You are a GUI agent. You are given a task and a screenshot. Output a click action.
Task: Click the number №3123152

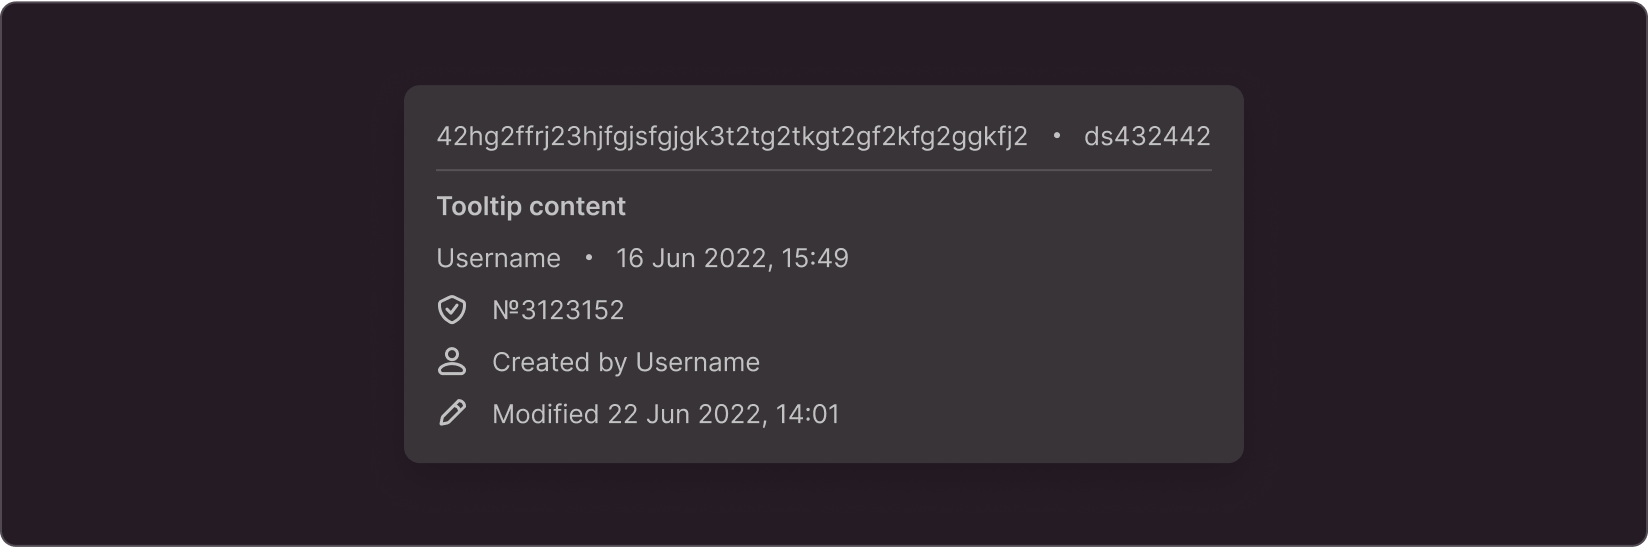pos(558,310)
